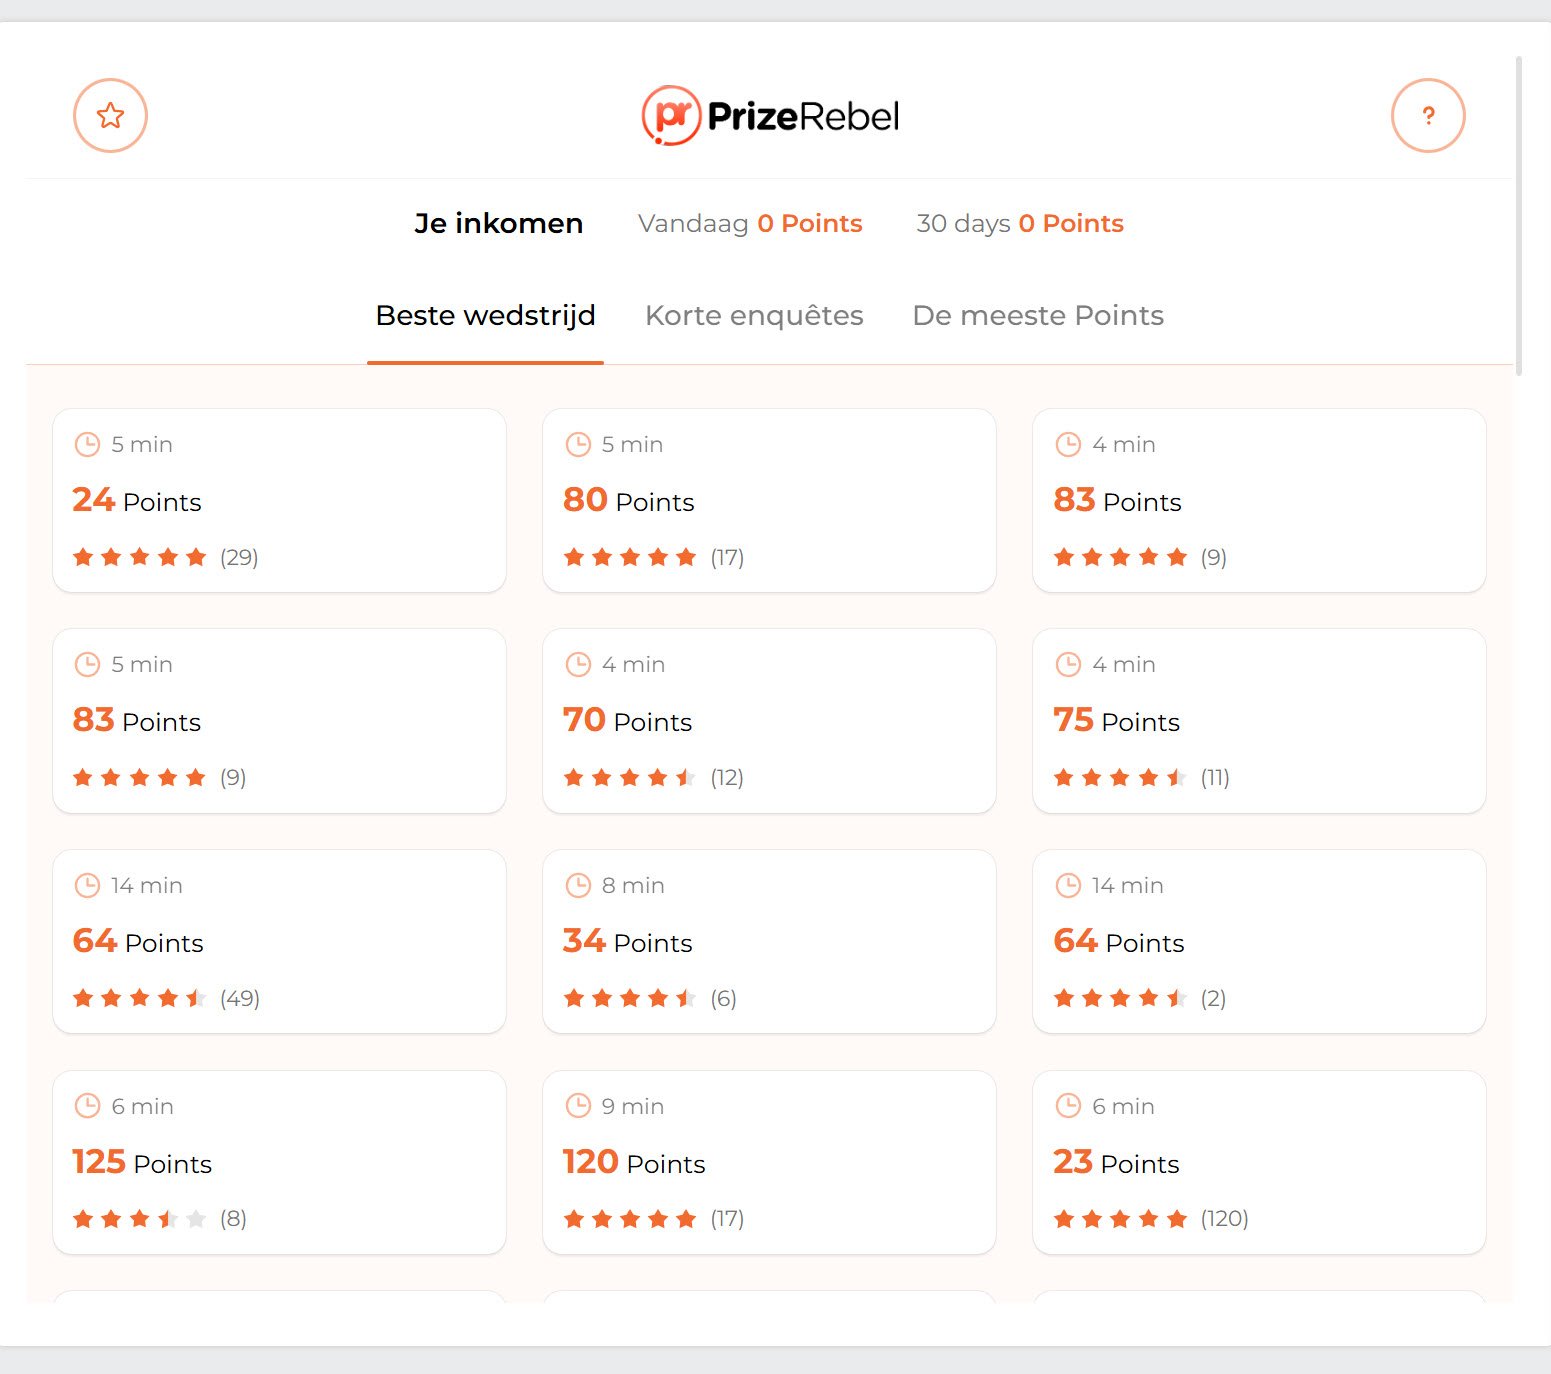The height and width of the screenshot is (1374, 1551).
Task: Click star rating of the 34 Points survey
Action: [x=630, y=998]
